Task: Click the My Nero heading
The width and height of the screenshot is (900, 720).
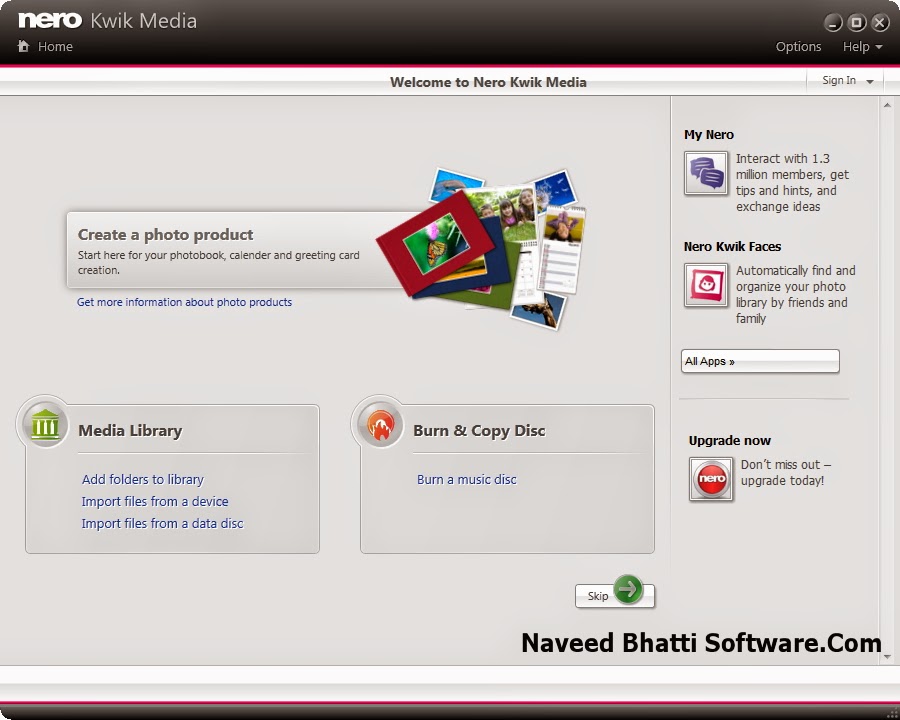Action: [709, 134]
